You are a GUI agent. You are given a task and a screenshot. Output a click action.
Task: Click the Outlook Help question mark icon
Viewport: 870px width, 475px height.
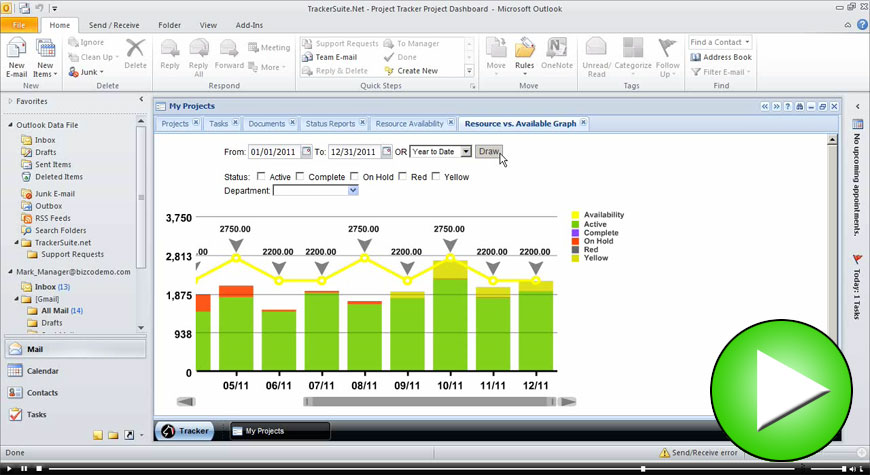862,25
